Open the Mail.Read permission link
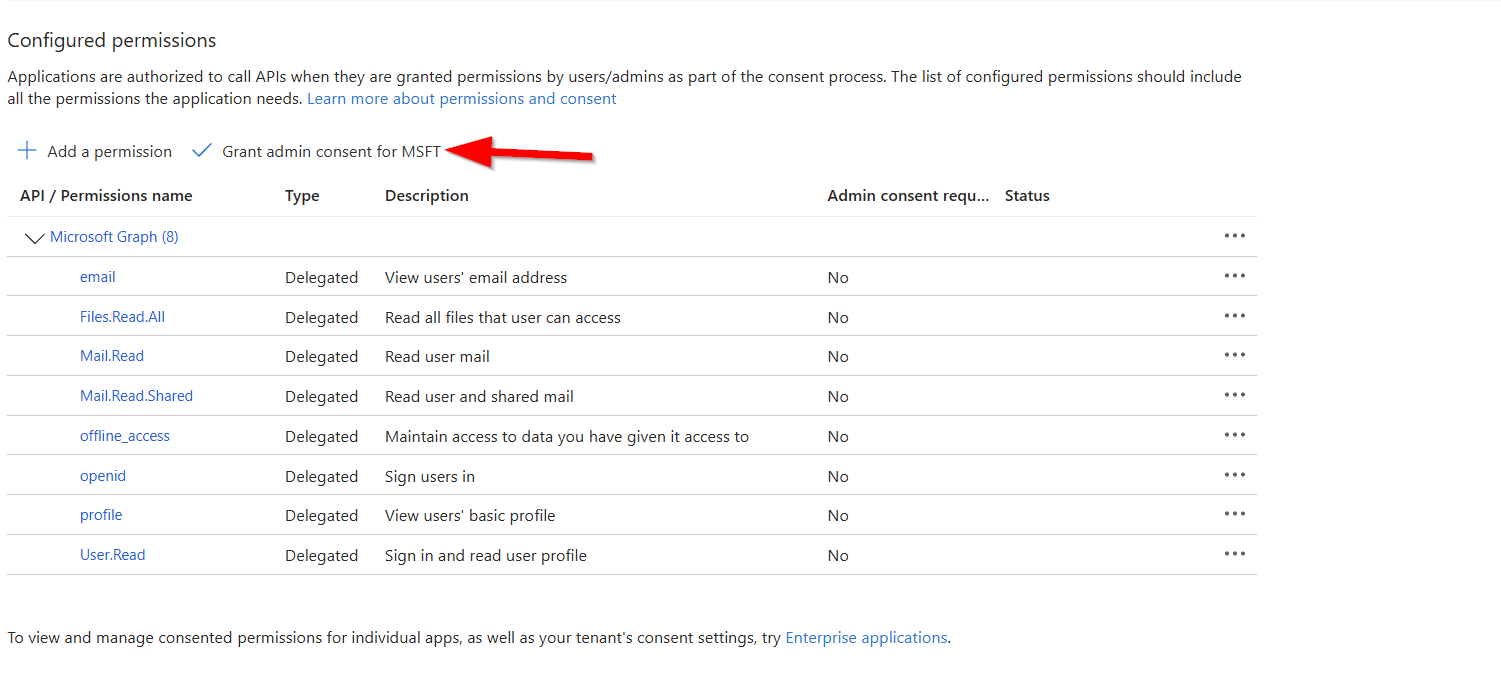Image resolution: width=1501 pixels, height=678 pixels. [112, 356]
